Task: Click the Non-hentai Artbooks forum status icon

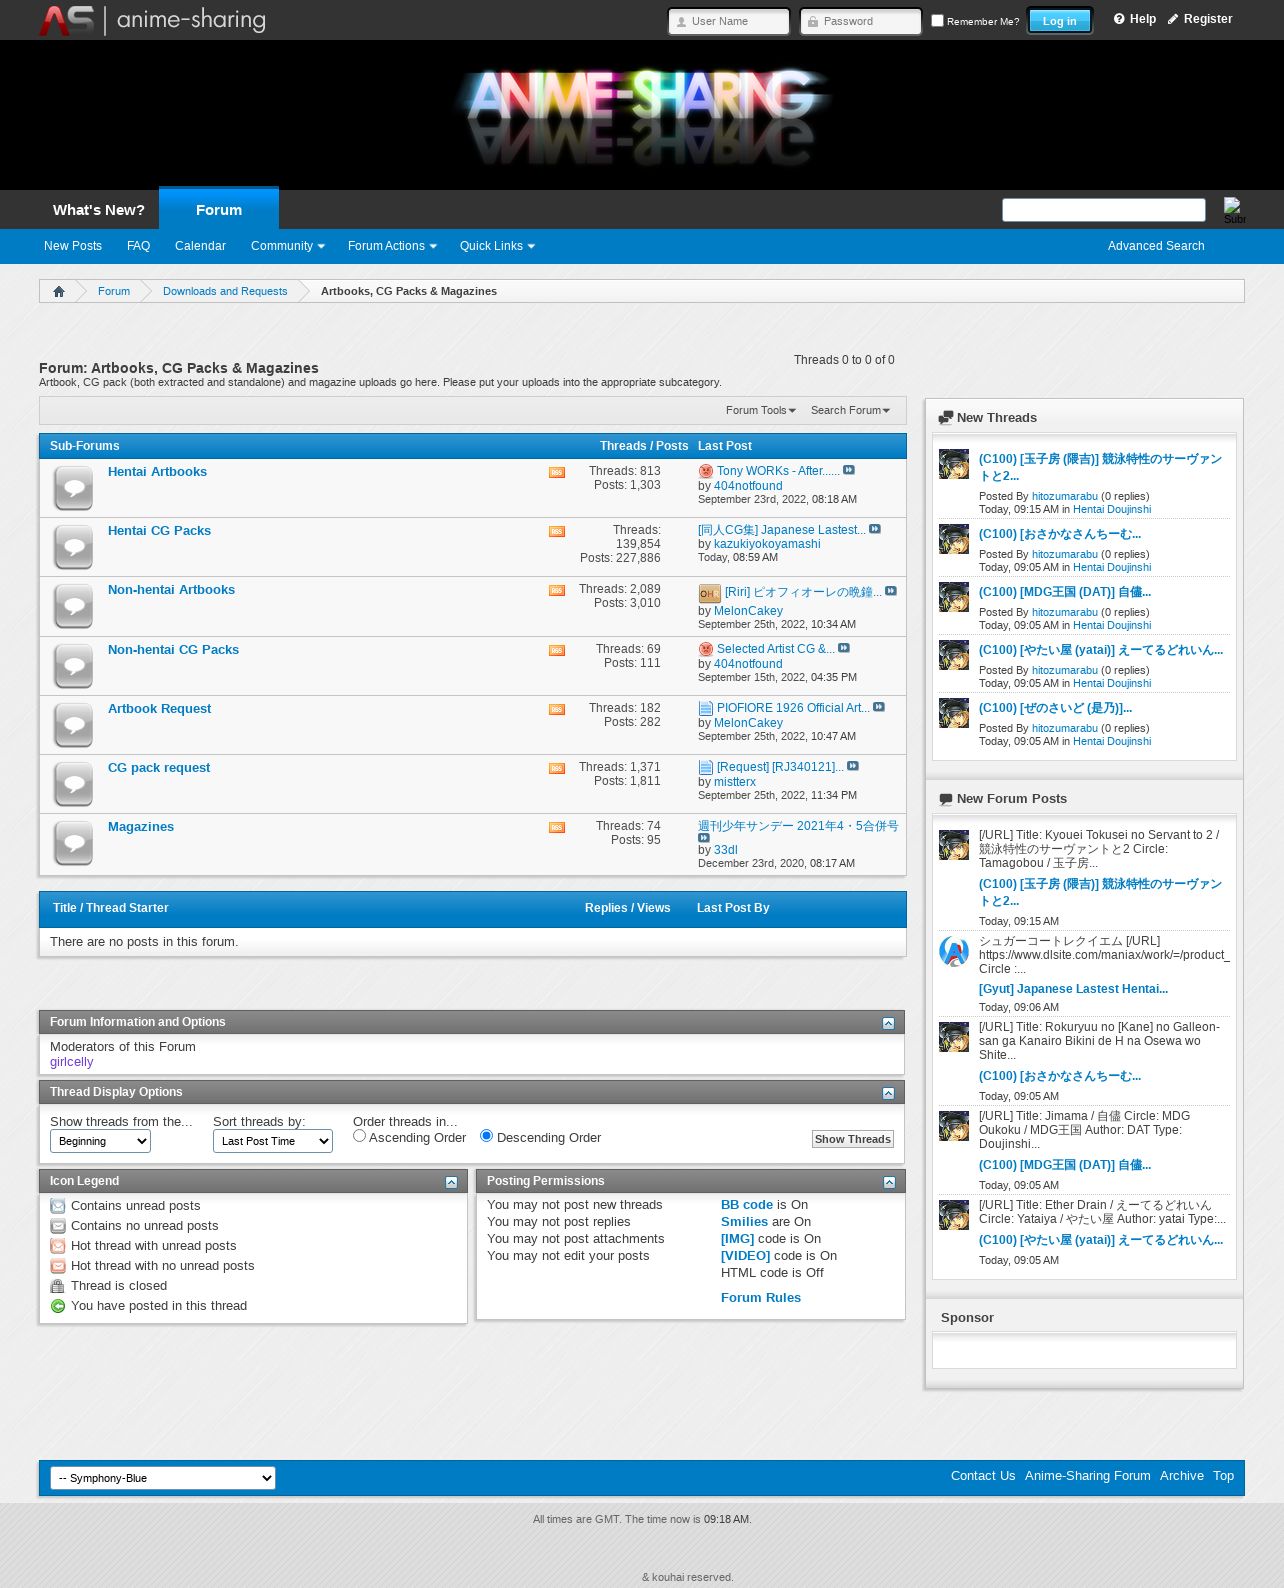Action: [74, 606]
